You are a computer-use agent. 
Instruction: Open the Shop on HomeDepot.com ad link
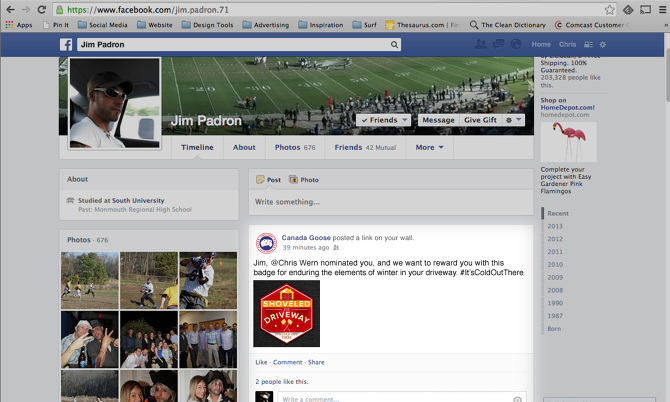point(567,104)
